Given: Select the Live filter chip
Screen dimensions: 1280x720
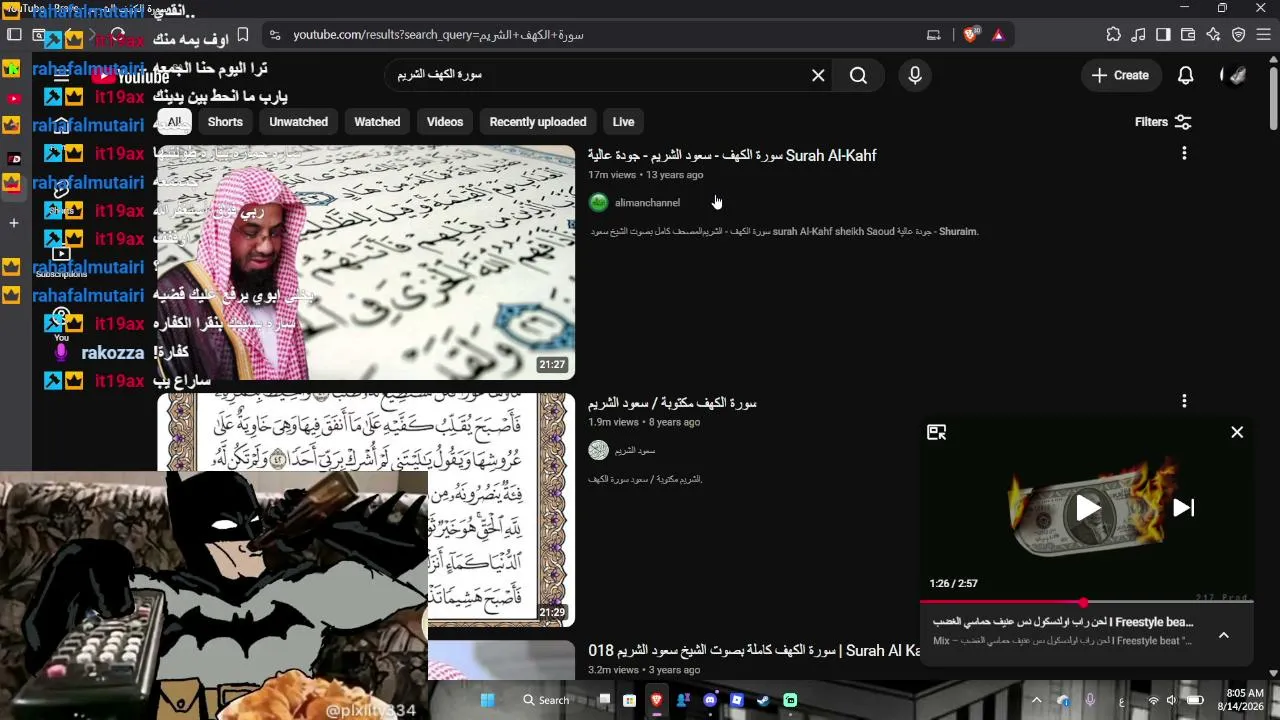Looking at the screenshot, I should pyautogui.click(x=623, y=122).
